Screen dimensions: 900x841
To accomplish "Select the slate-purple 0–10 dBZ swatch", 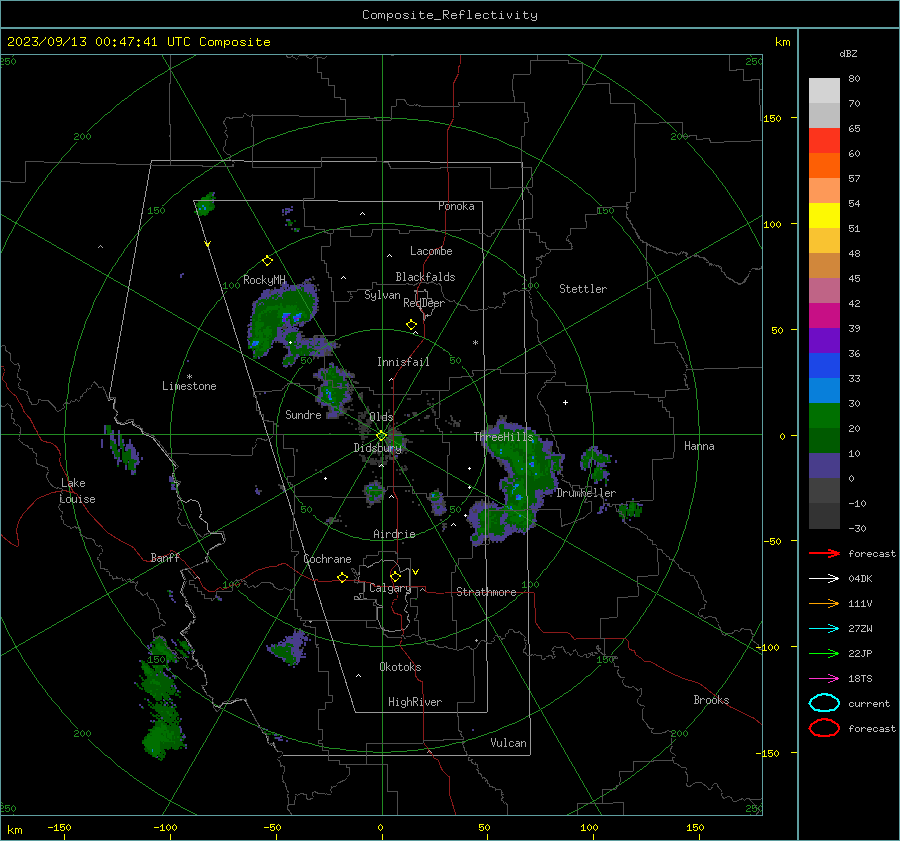I will (x=824, y=466).
